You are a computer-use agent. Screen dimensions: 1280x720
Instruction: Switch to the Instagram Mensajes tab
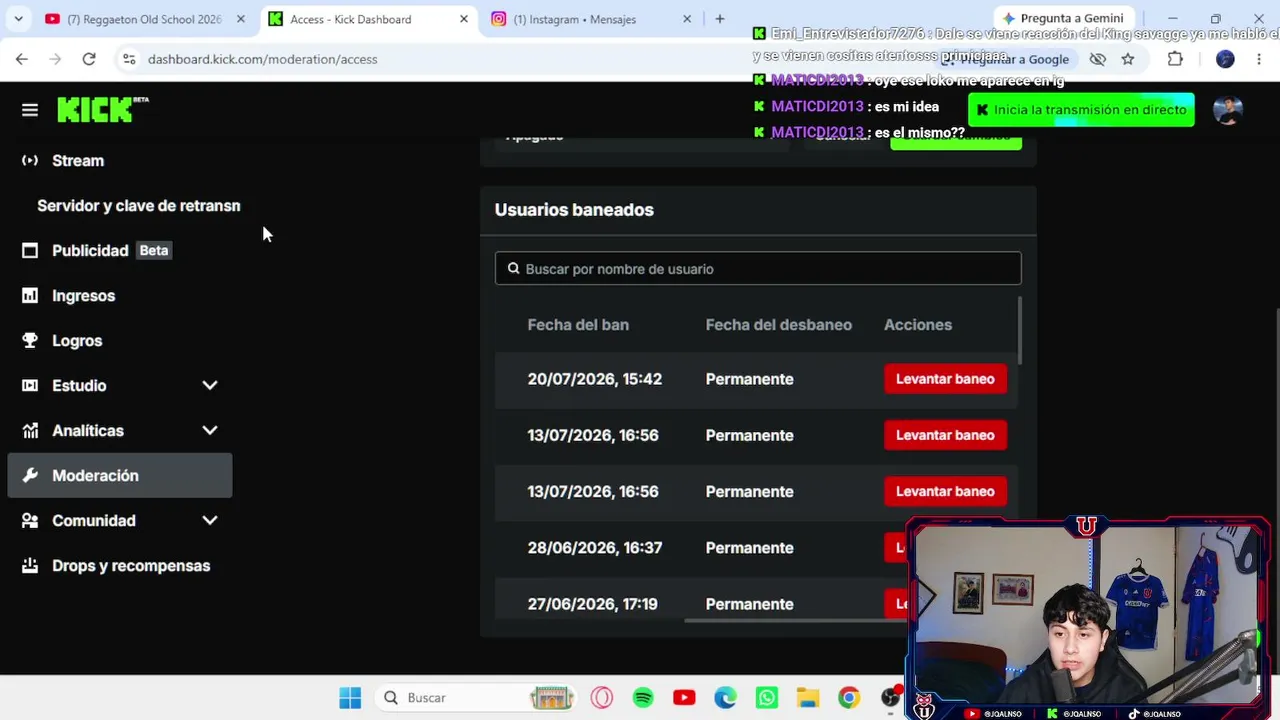click(593, 19)
